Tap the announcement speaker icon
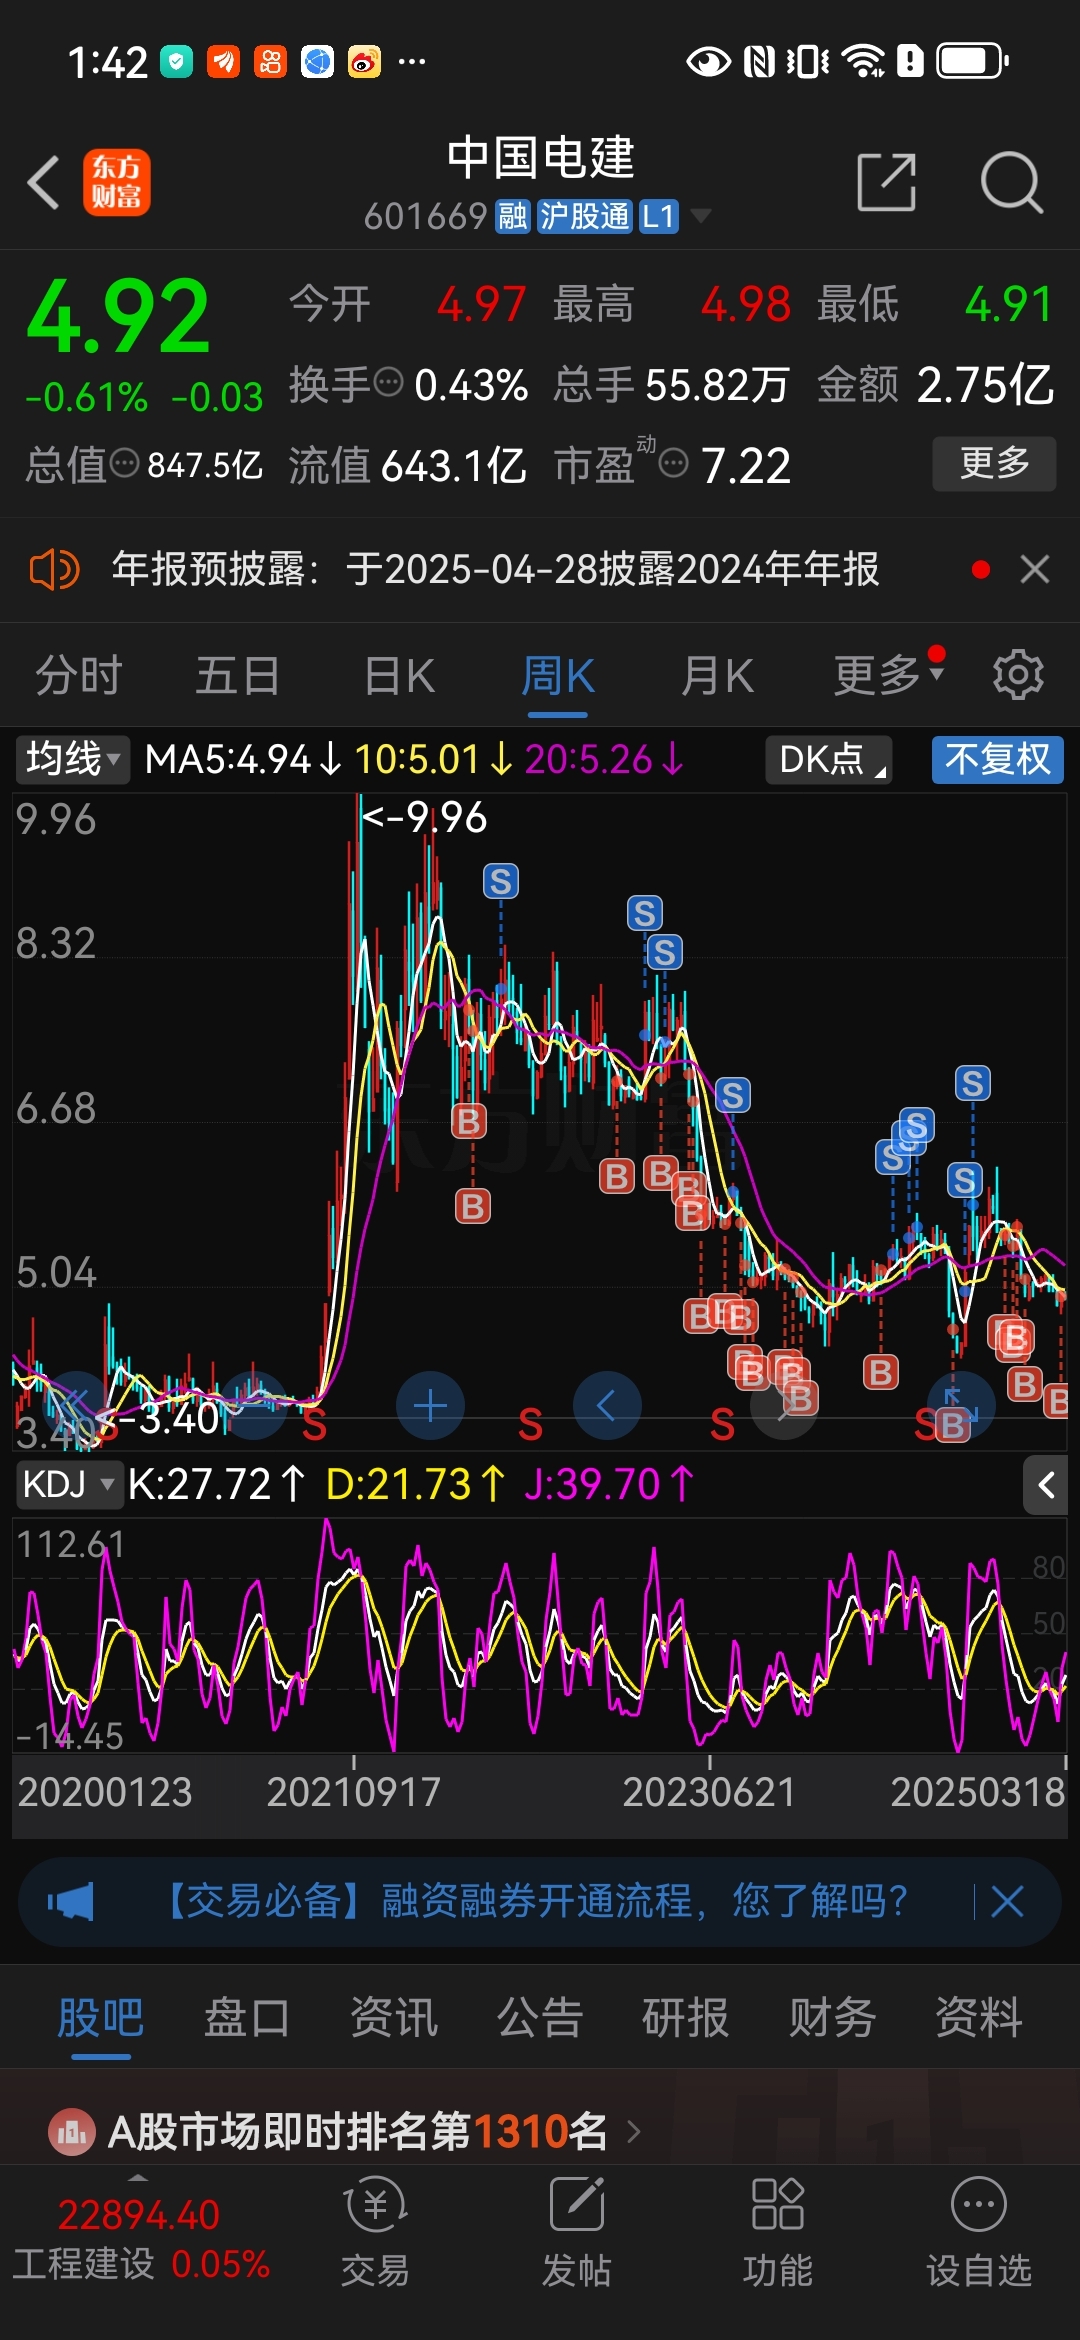The image size is (1080, 2340). [x=54, y=570]
